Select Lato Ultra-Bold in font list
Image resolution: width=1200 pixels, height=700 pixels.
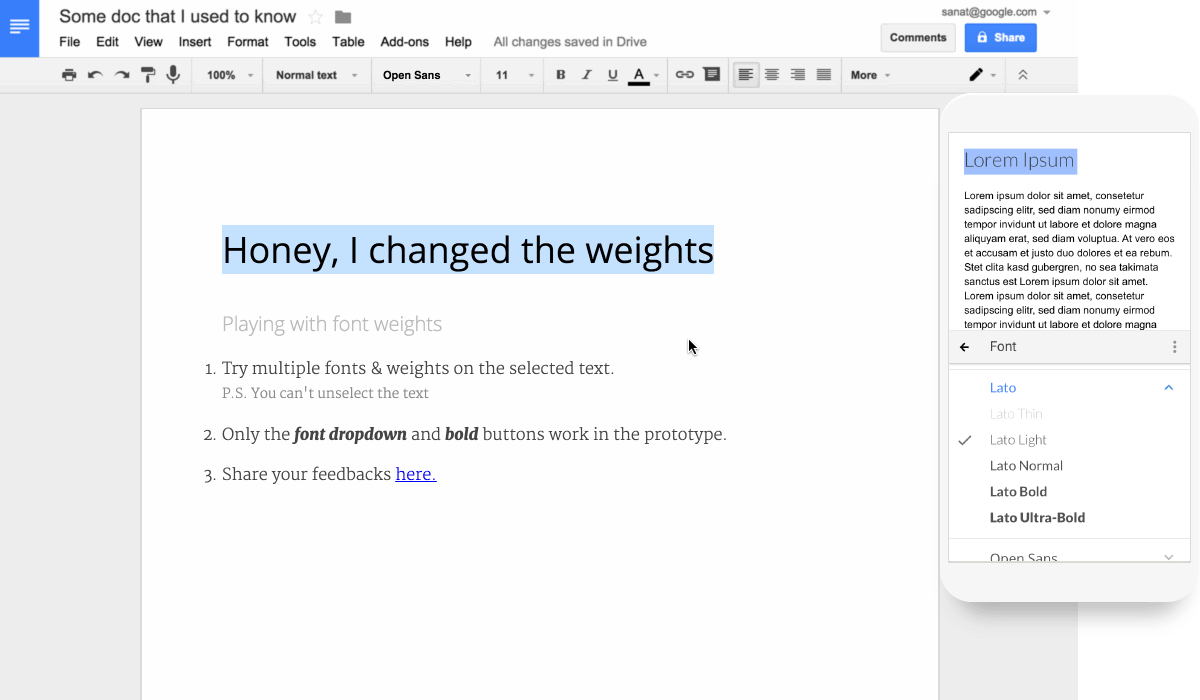click(x=1037, y=518)
